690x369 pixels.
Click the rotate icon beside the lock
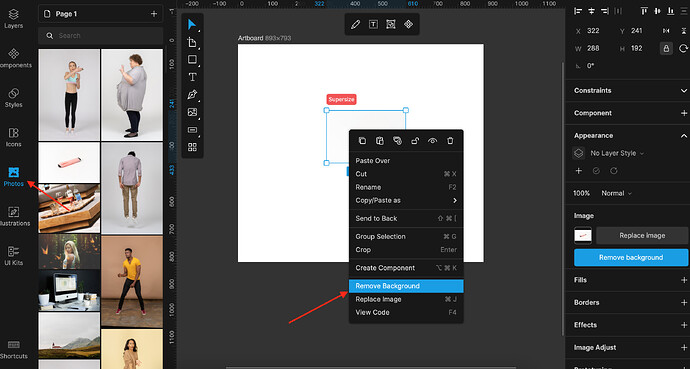point(683,48)
